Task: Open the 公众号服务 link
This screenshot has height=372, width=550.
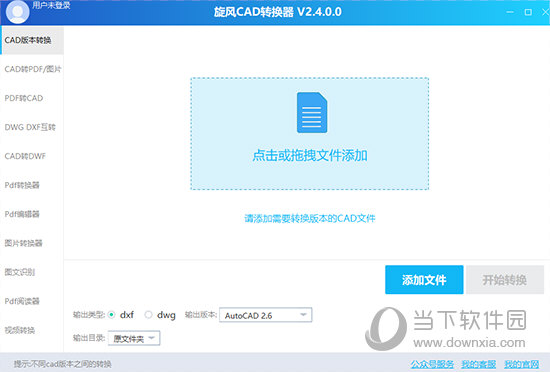Action: tap(432, 364)
